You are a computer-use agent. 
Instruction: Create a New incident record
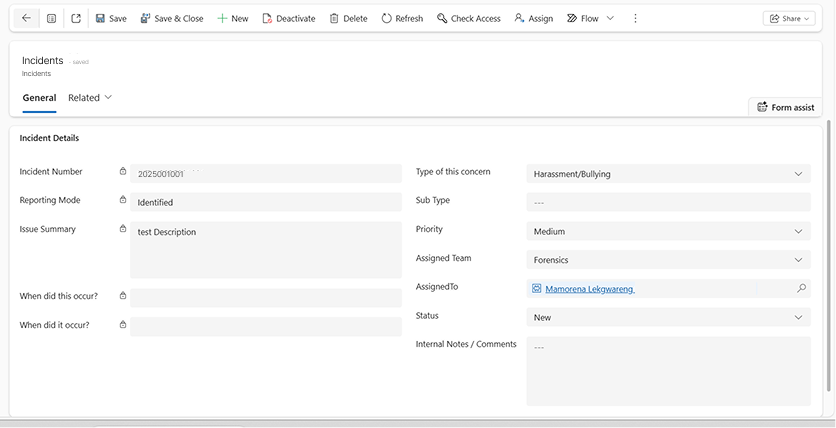pyautogui.click(x=233, y=18)
